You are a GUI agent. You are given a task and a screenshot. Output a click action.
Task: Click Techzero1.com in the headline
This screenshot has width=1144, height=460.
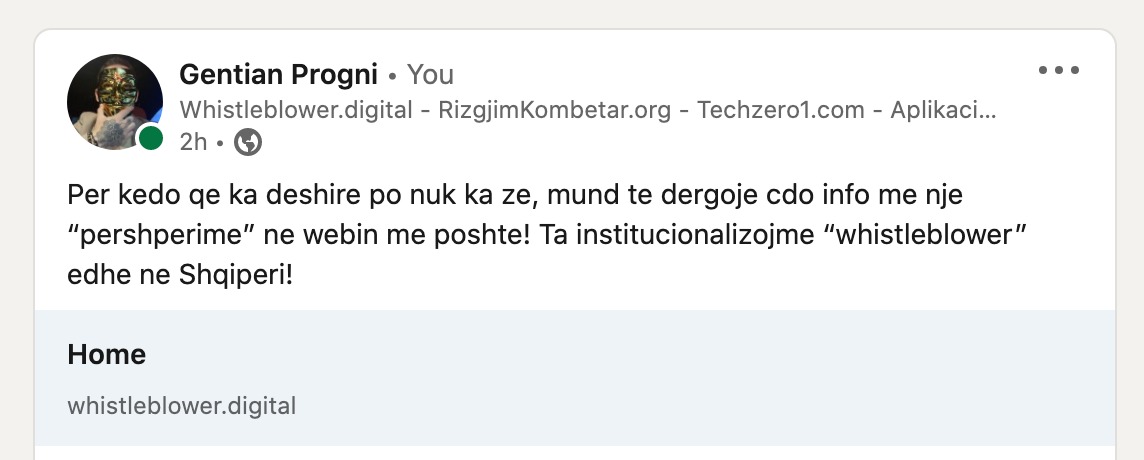tap(781, 110)
